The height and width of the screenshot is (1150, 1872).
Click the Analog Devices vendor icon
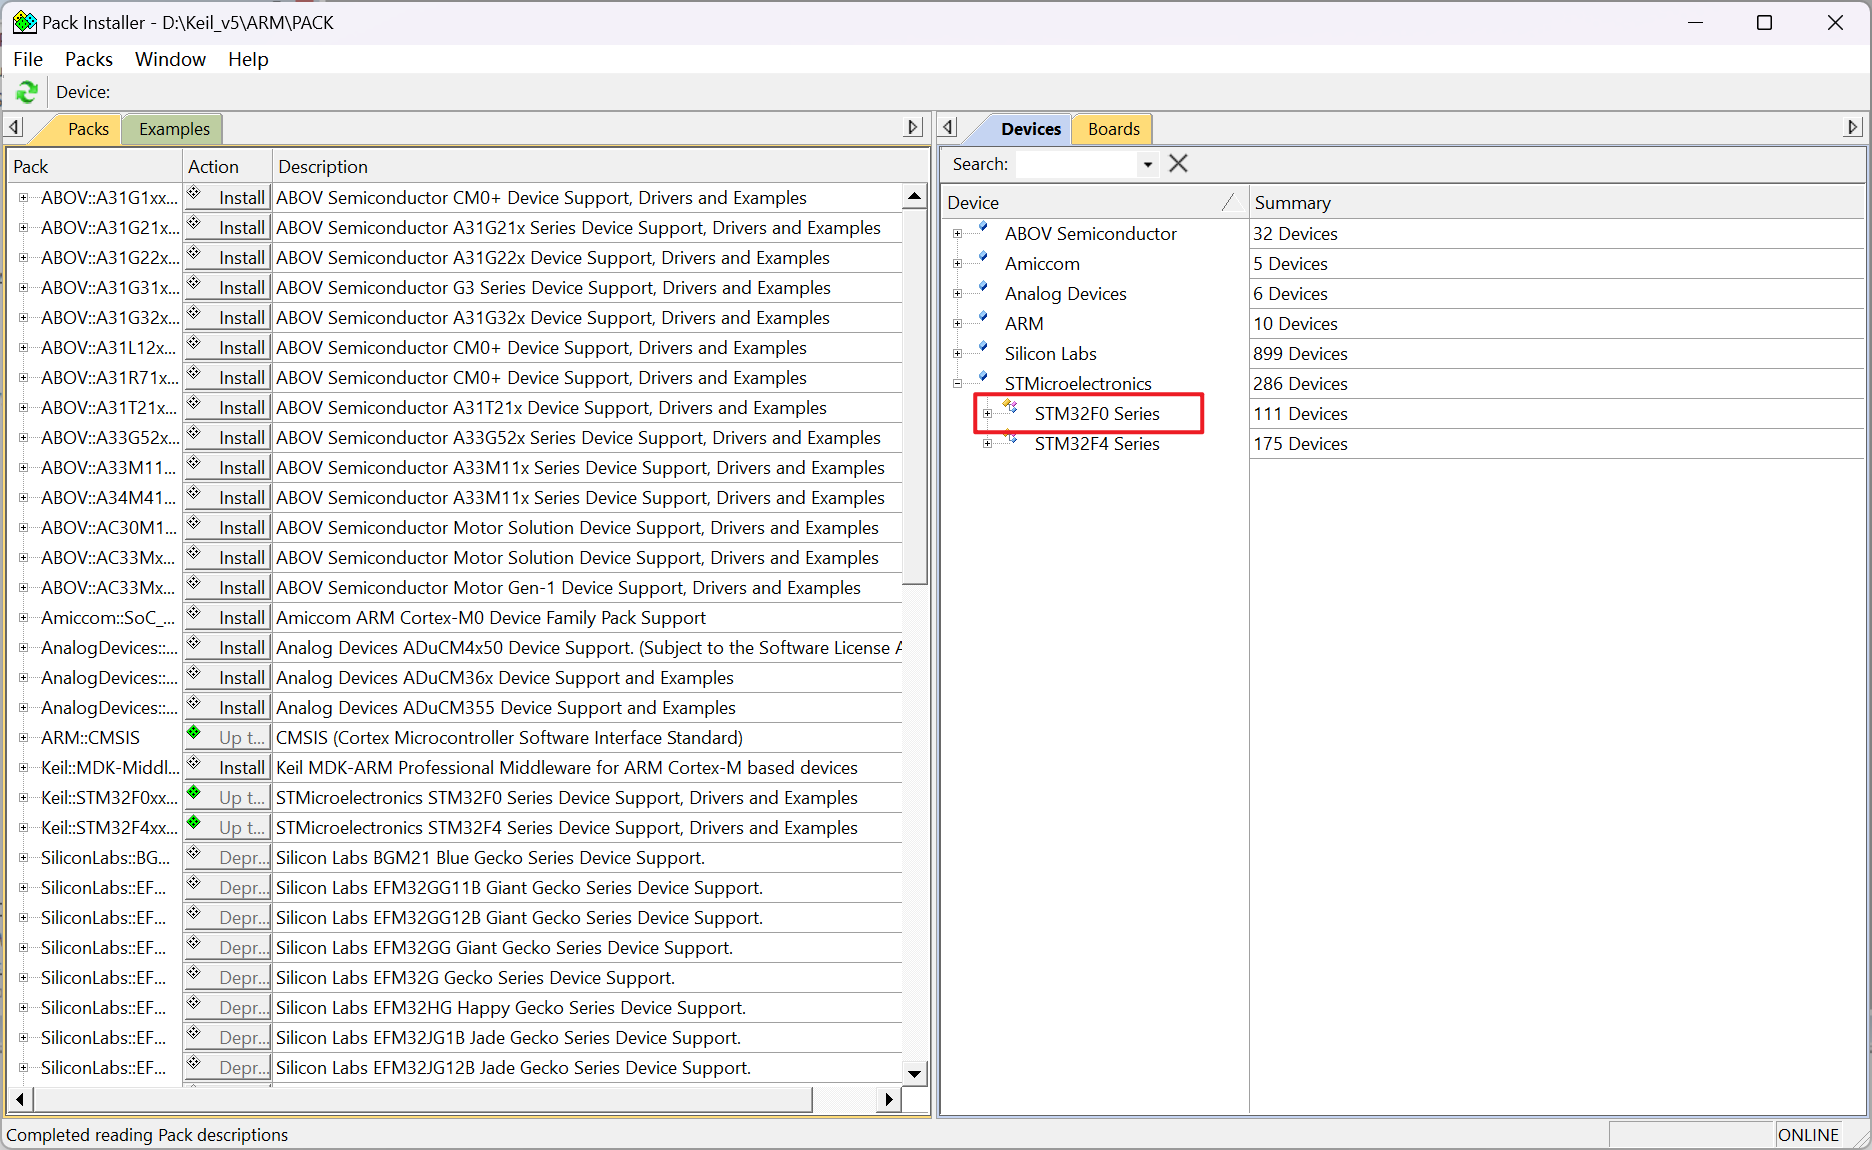(983, 289)
